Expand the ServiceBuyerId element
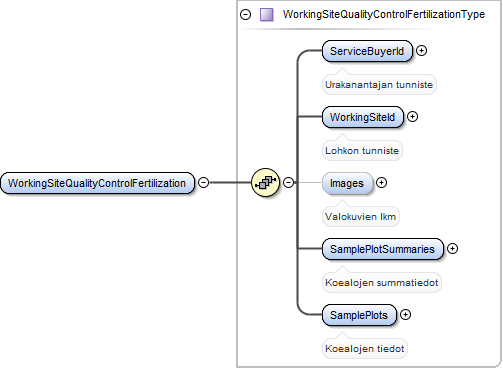Image resolution: width=503 pixels, height=369 pixels. click(422, 50)
